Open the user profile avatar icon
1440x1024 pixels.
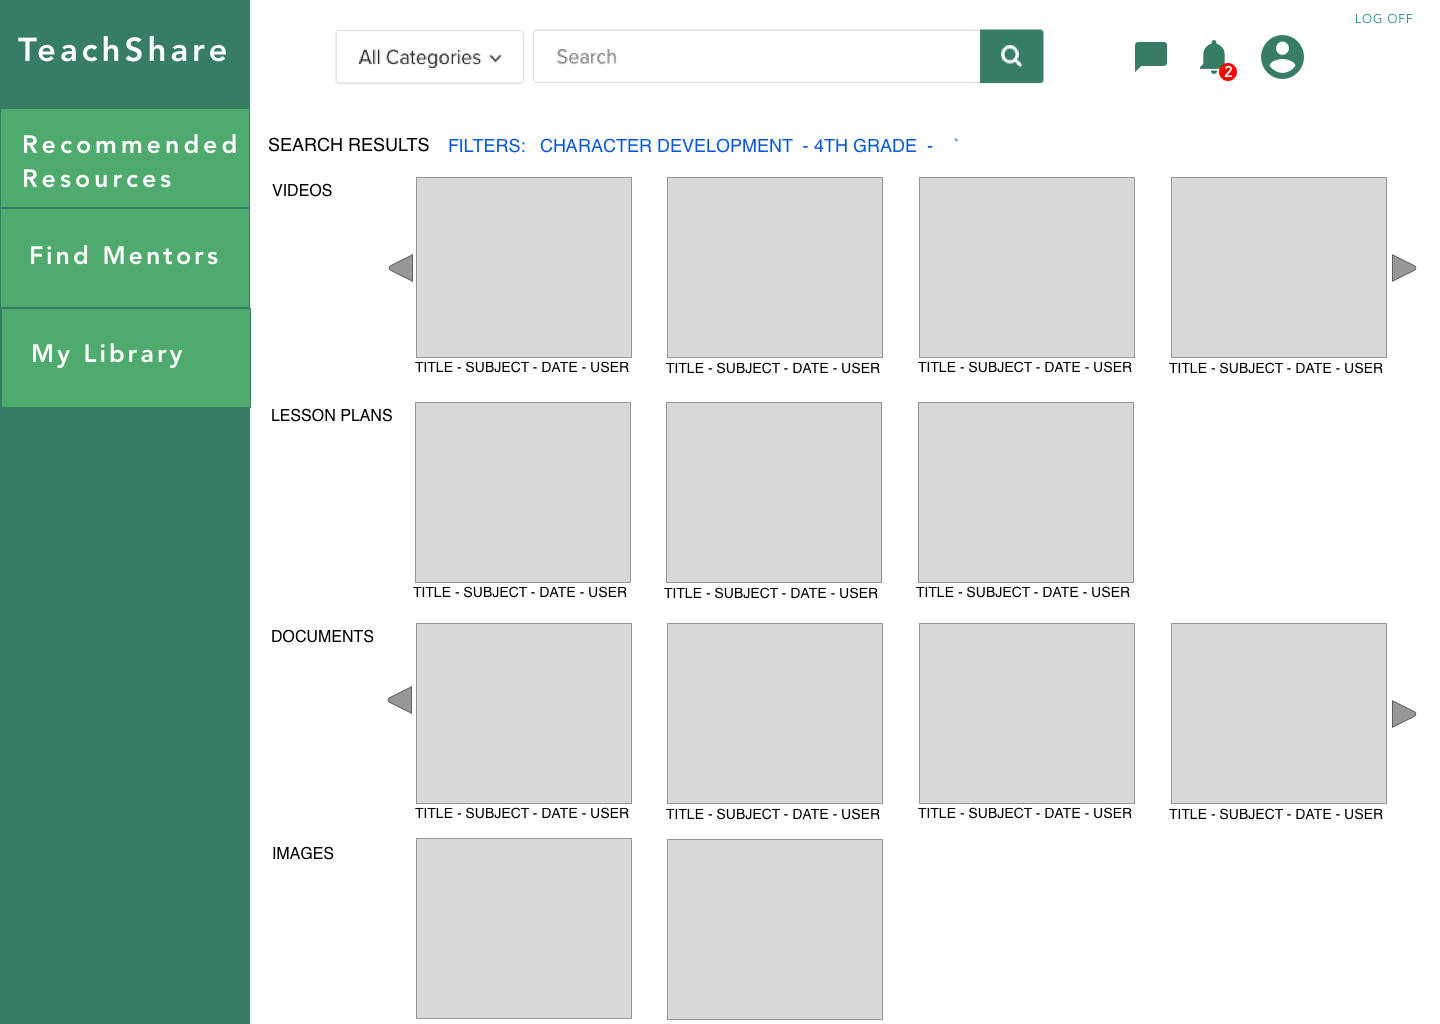click(x=1282, y=57)
